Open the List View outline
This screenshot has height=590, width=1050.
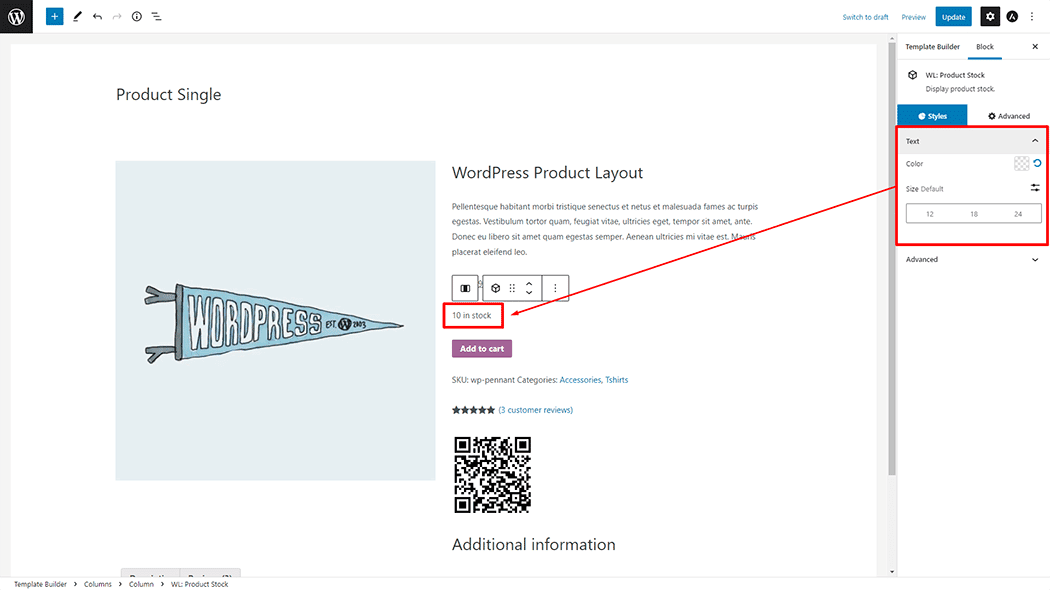pos(157,17)
